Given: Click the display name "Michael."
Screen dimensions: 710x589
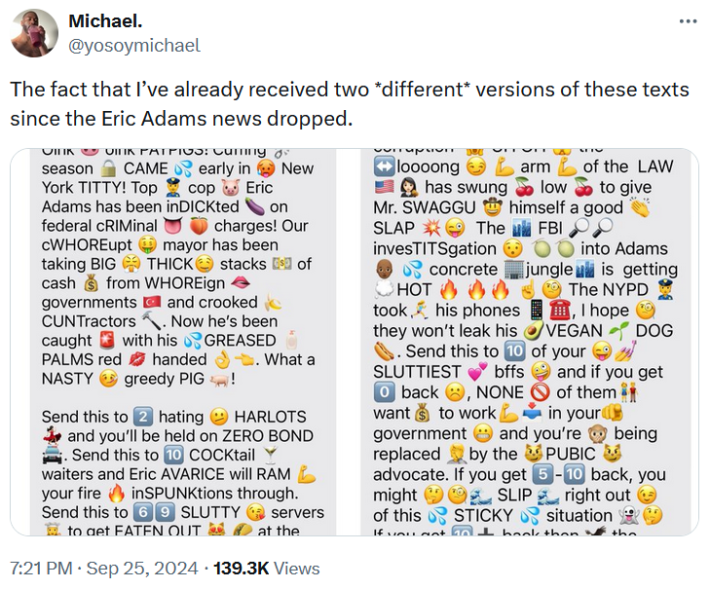Looking at the screenshot, I should tap(105, 21).
